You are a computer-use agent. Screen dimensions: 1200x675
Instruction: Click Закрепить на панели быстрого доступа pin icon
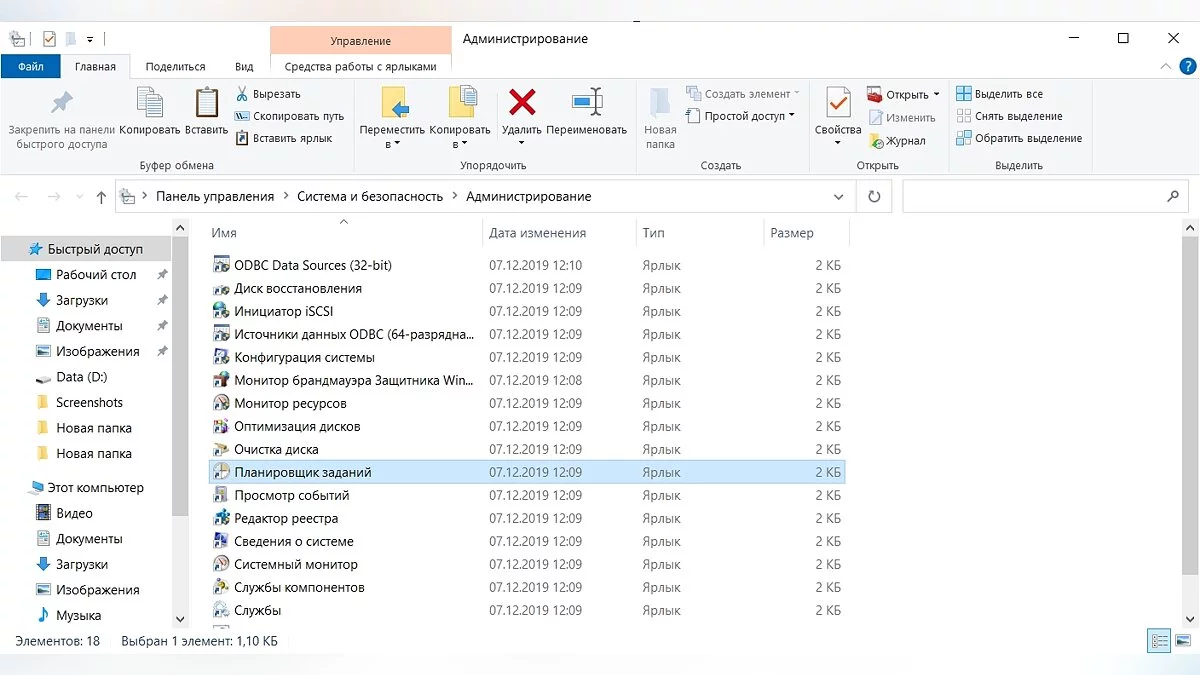point(62,103)
